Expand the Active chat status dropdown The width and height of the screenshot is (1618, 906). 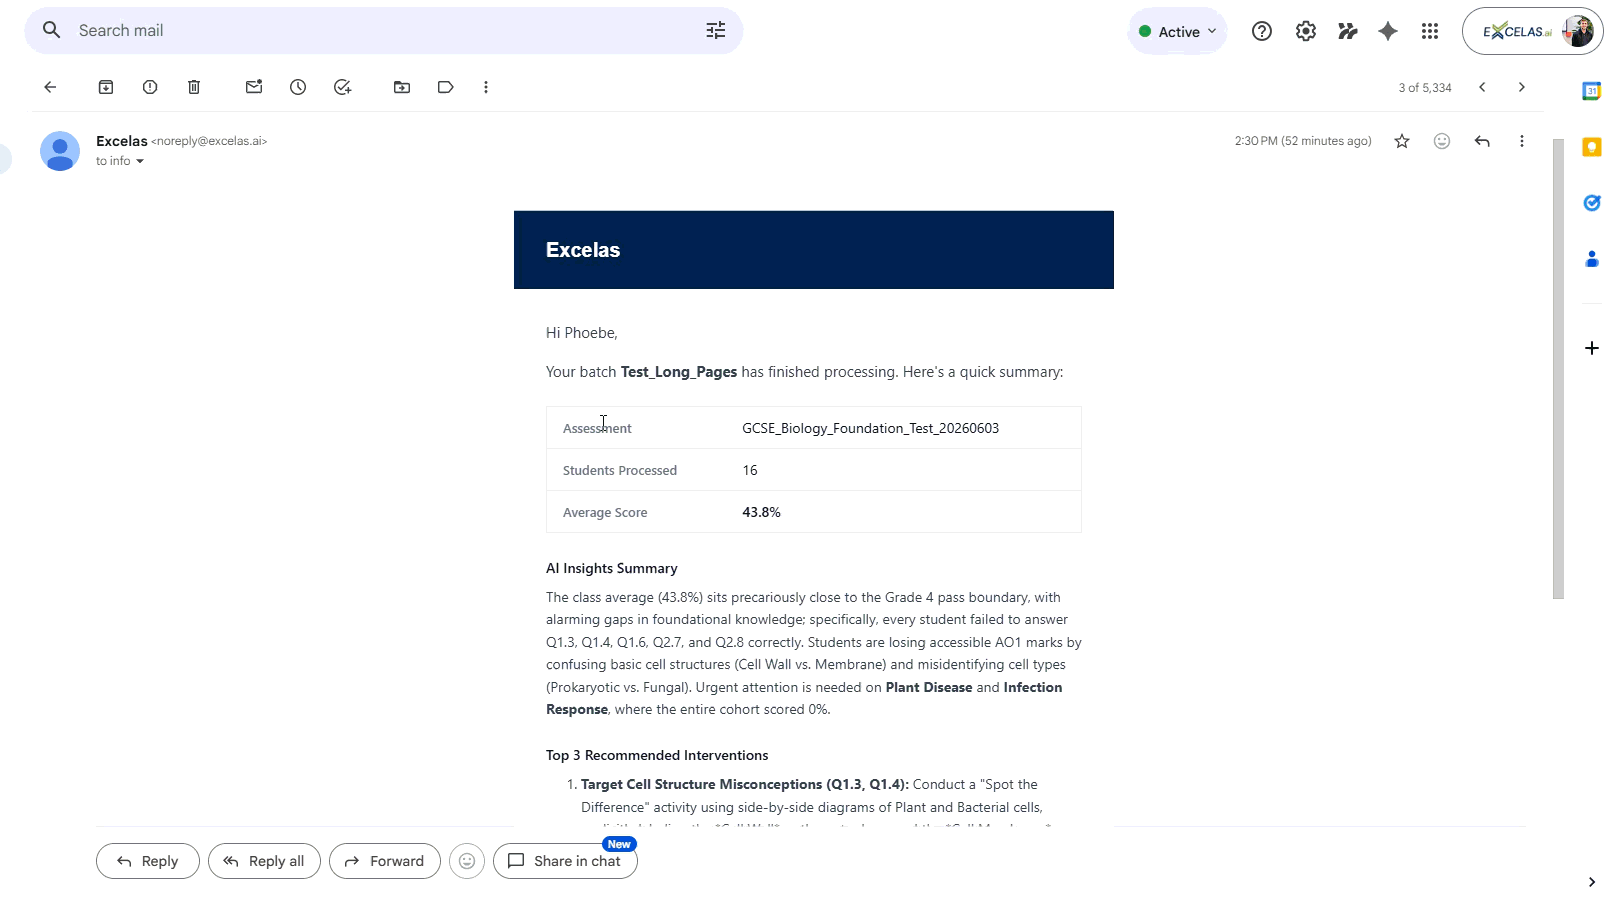(x=1177, y=31)
